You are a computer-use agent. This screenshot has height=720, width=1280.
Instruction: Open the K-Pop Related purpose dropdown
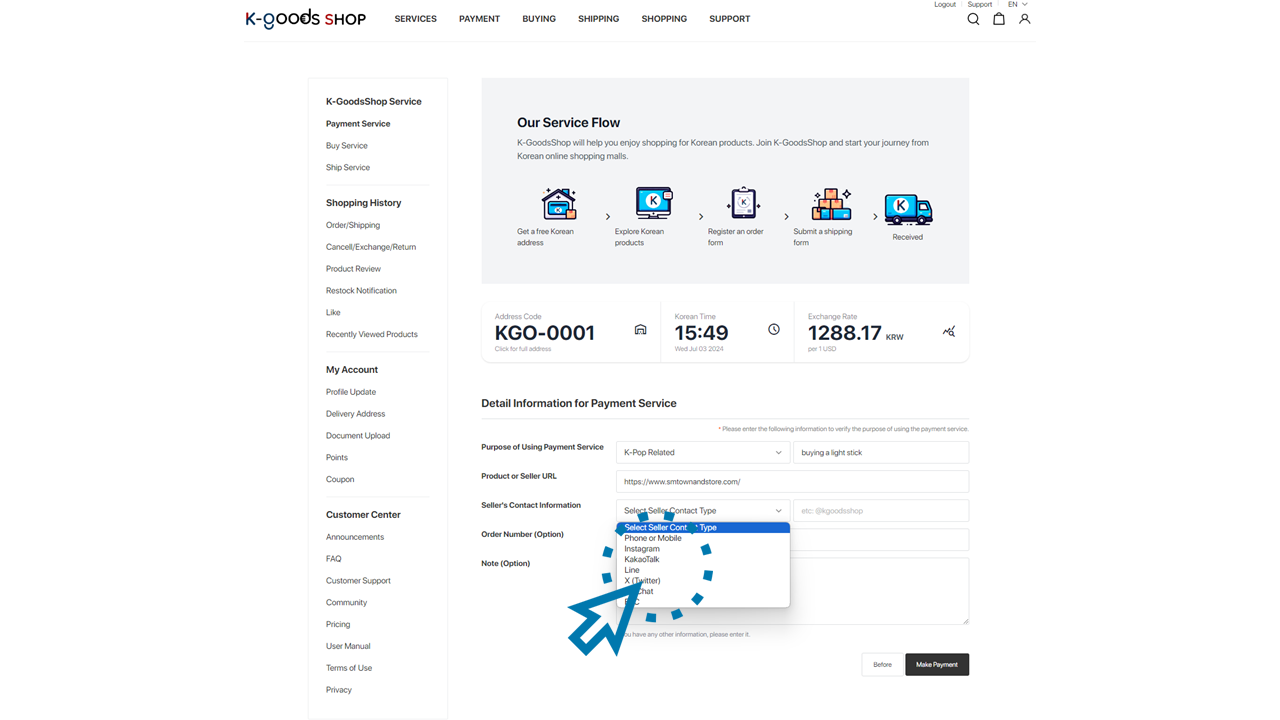tap(702, 452)
